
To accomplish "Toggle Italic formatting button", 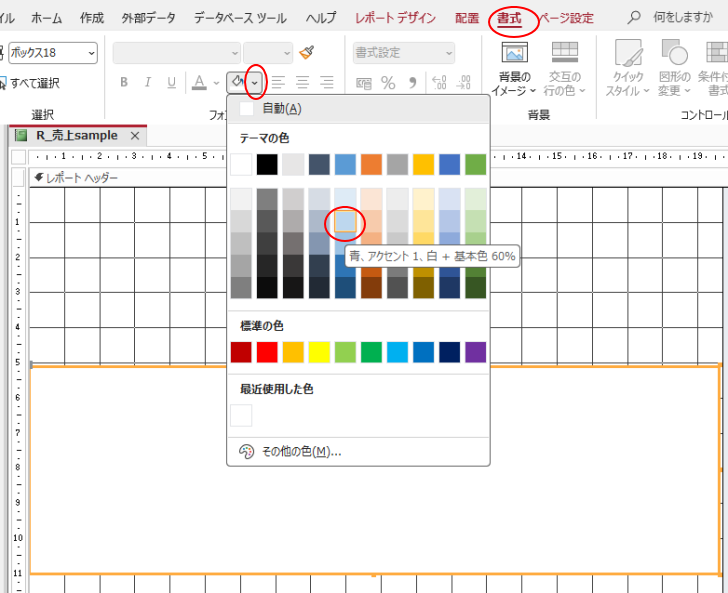I will [x=148, y=82].
